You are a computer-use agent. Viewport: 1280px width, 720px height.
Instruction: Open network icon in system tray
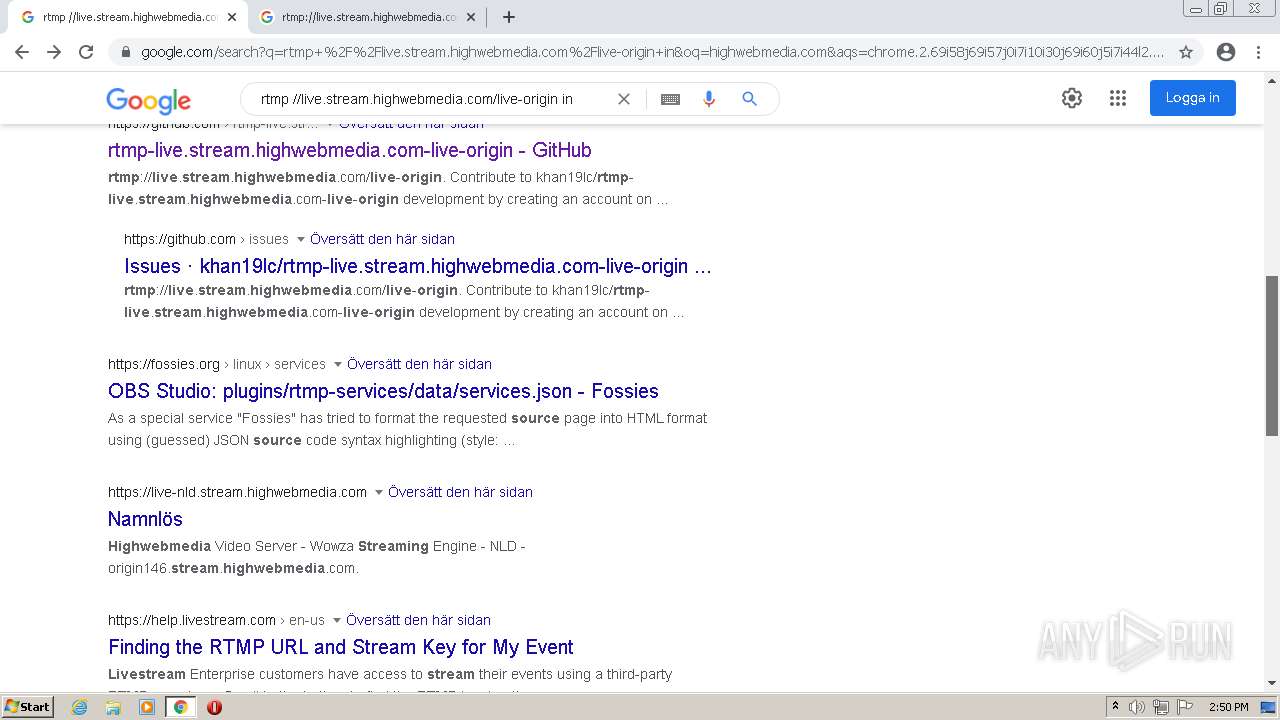pos(1160,707)
